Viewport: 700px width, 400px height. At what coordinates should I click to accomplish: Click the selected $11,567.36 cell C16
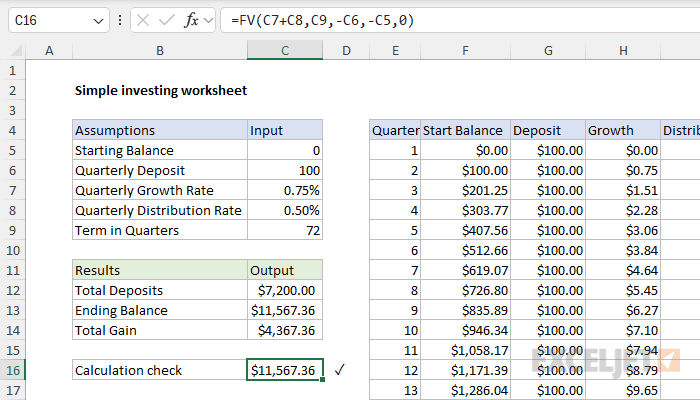click(x=285, y=371)
